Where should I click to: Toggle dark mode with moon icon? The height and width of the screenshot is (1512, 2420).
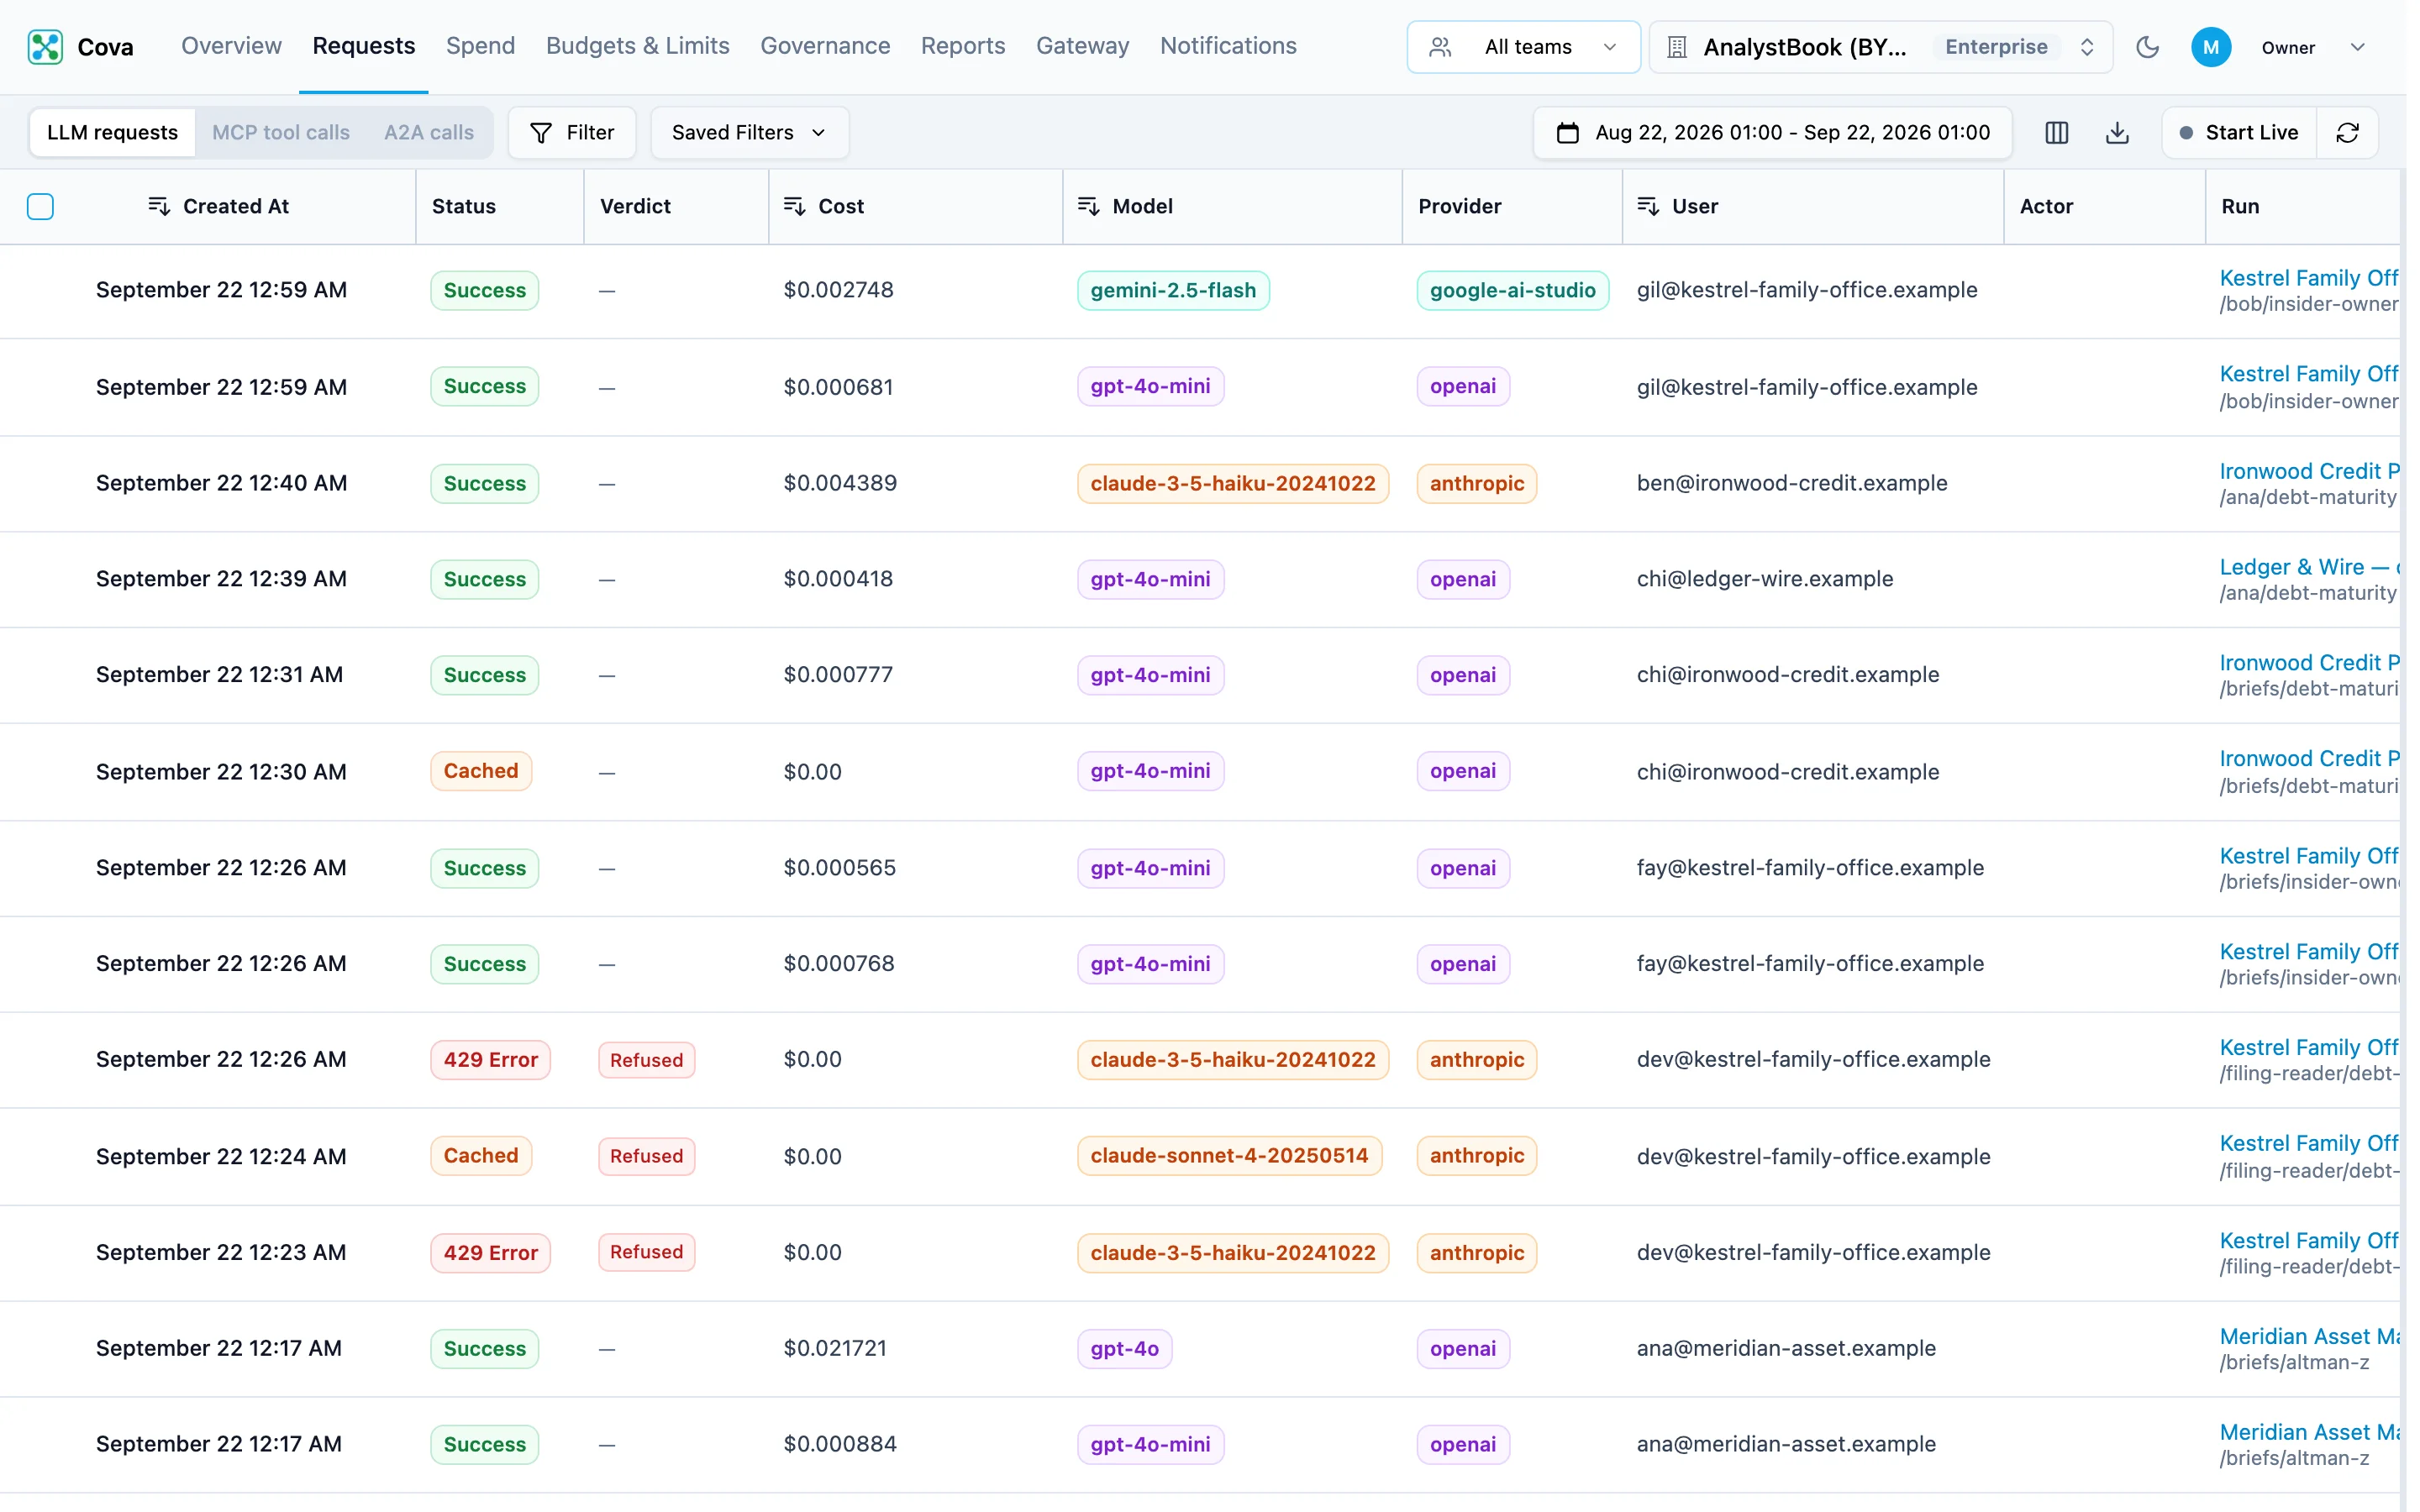tap(2147, 47)
